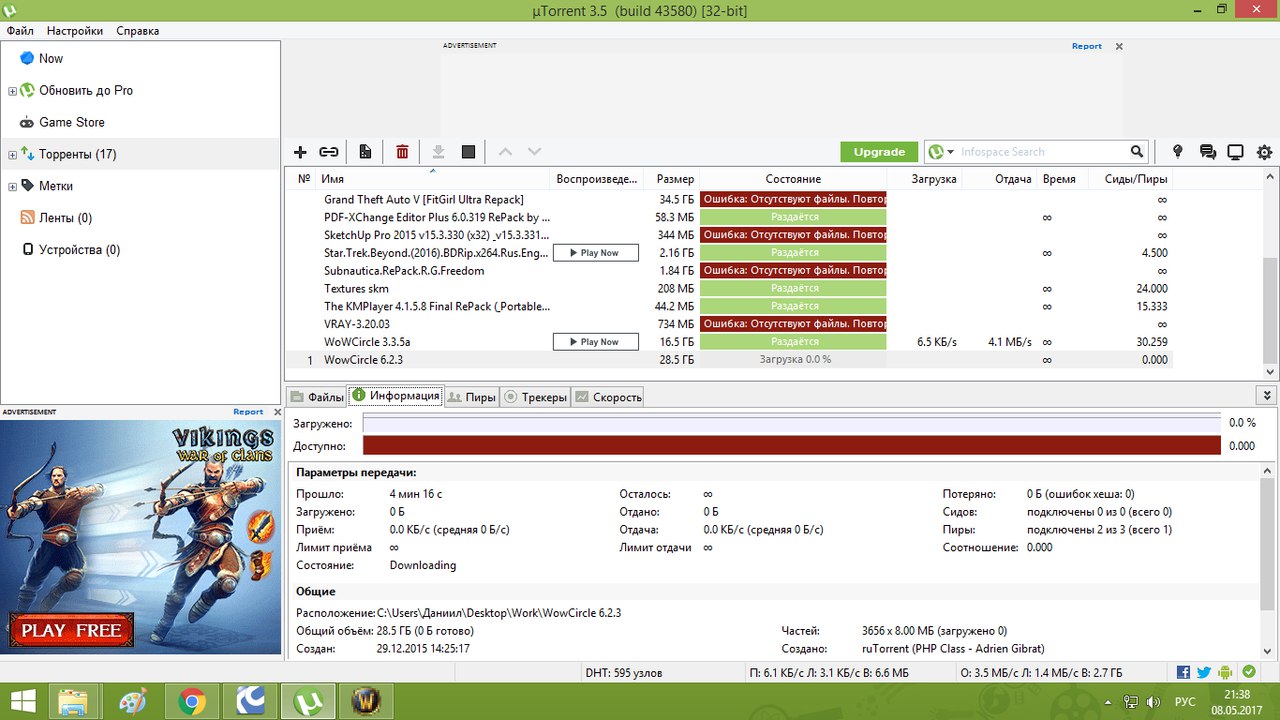Collapse the details pane with chevron button
The width and height of the screenshot is (1280, 720).
(1268, 396)
